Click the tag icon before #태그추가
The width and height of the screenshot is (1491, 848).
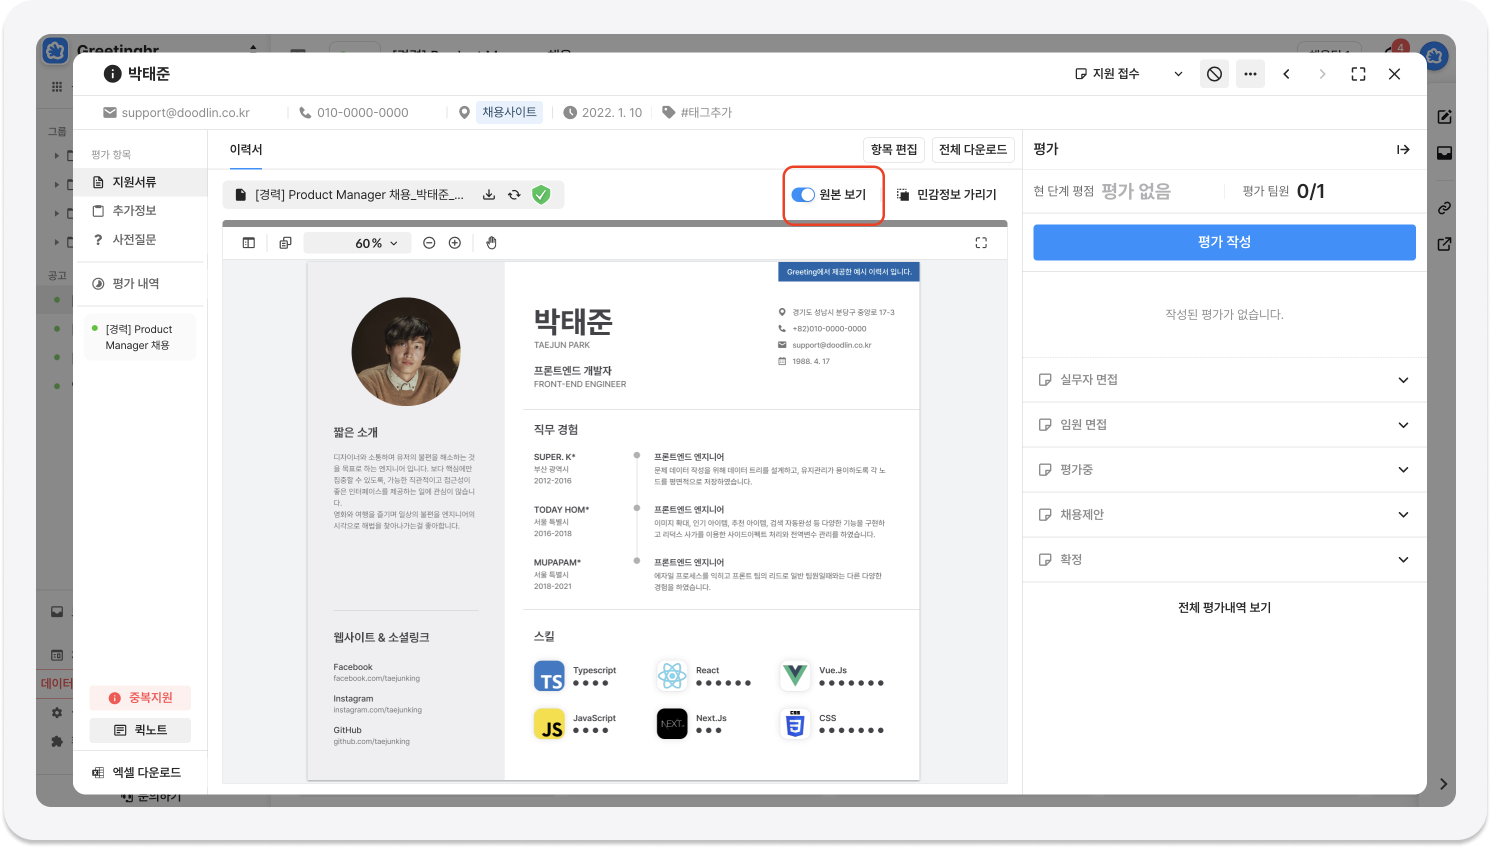coord(668,113)
